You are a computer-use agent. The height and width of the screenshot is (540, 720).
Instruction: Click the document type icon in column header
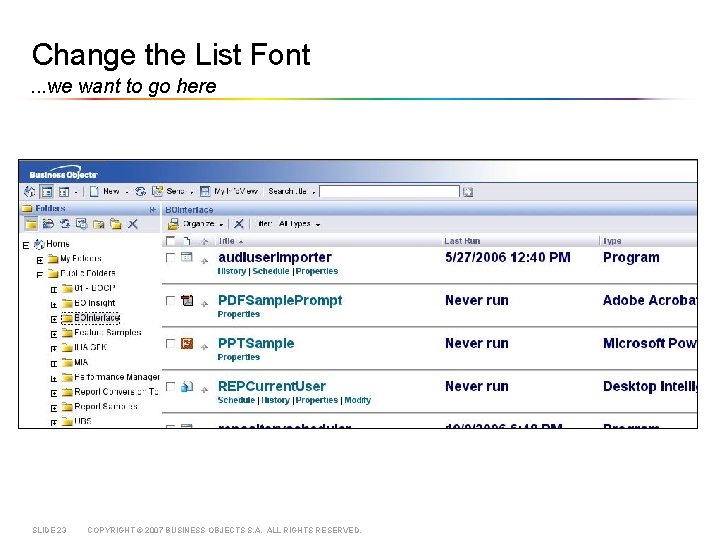click(187, 241)
